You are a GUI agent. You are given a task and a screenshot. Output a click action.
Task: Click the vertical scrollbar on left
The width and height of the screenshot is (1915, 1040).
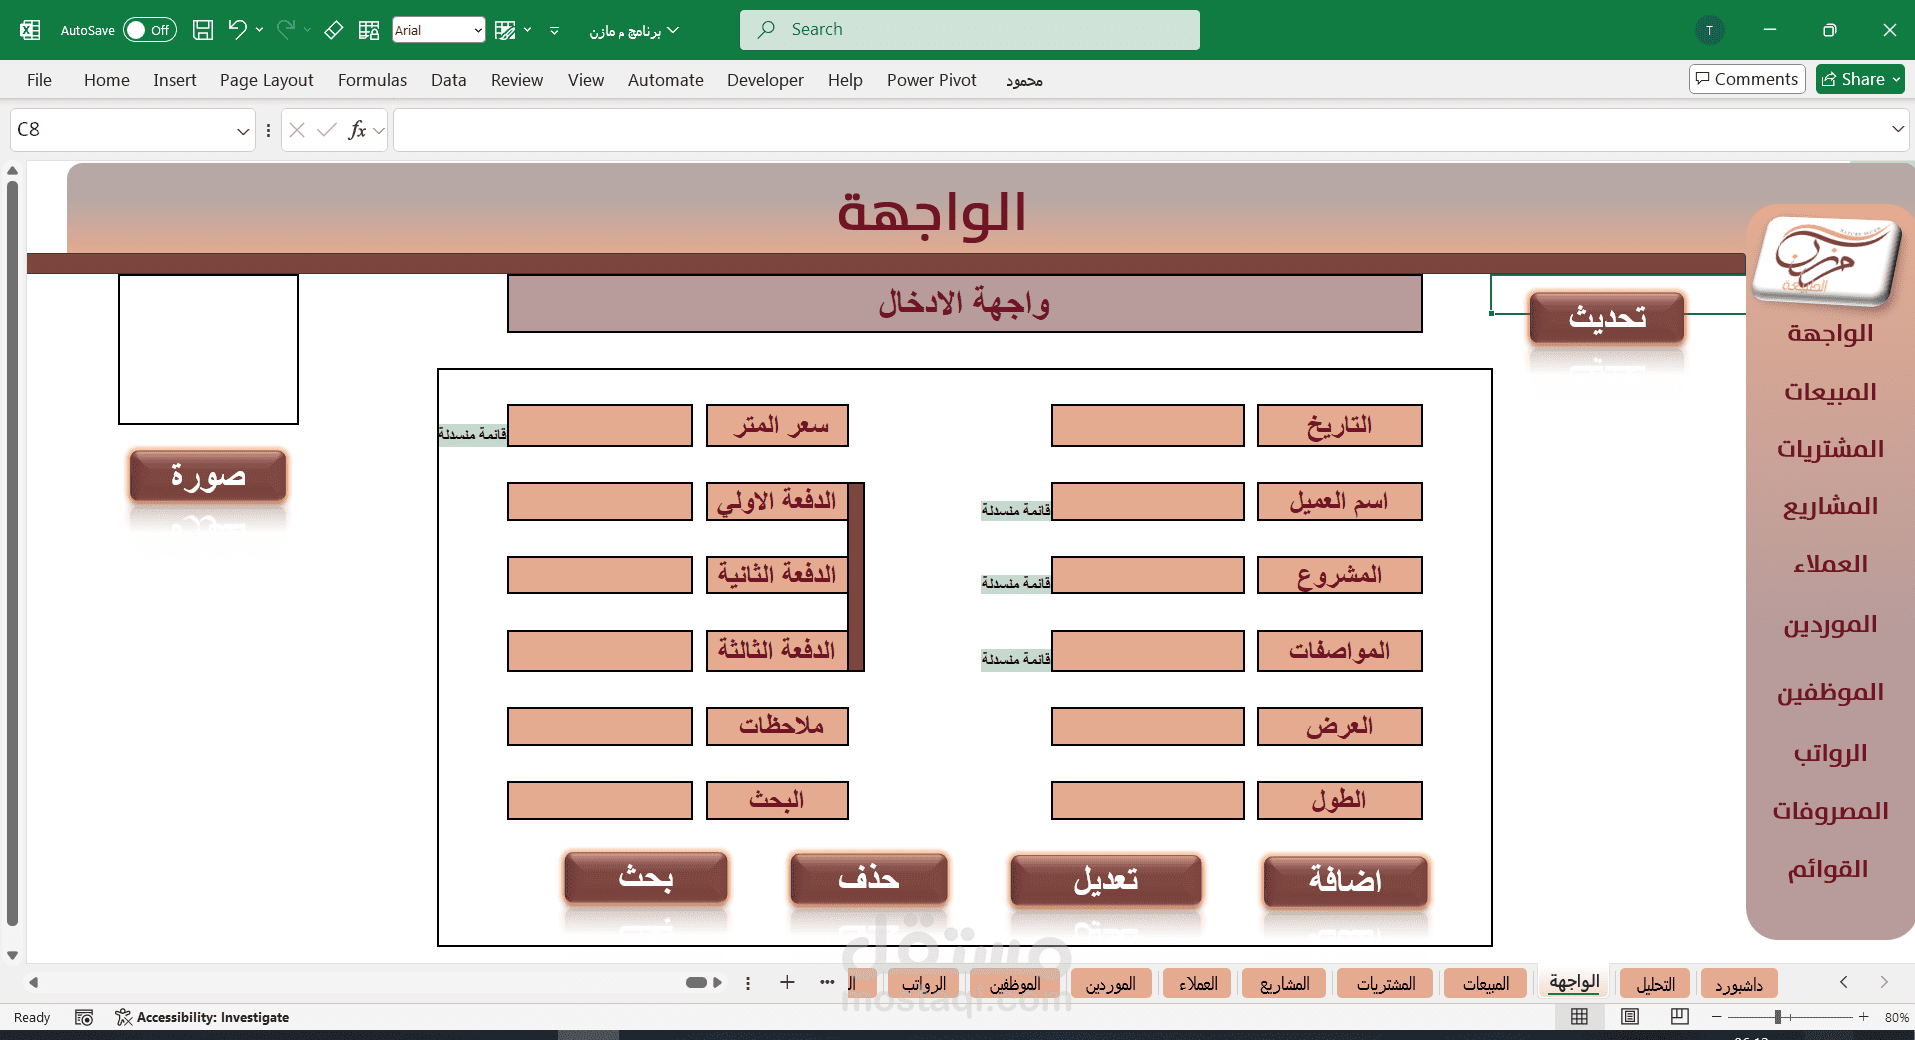point(12,553)
